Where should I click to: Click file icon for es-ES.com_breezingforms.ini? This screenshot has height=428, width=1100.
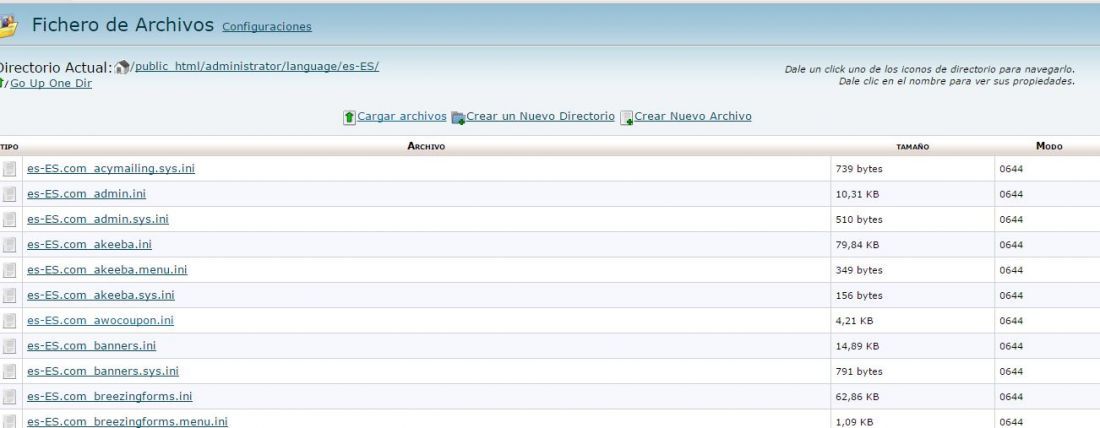tap(9, 396)
